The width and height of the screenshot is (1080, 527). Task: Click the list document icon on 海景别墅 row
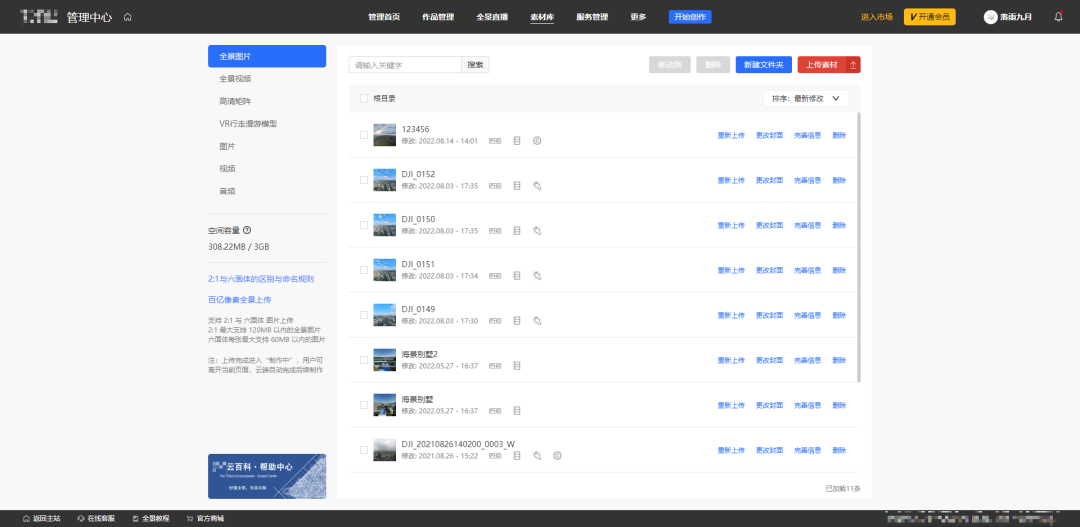tap(517, 411)
